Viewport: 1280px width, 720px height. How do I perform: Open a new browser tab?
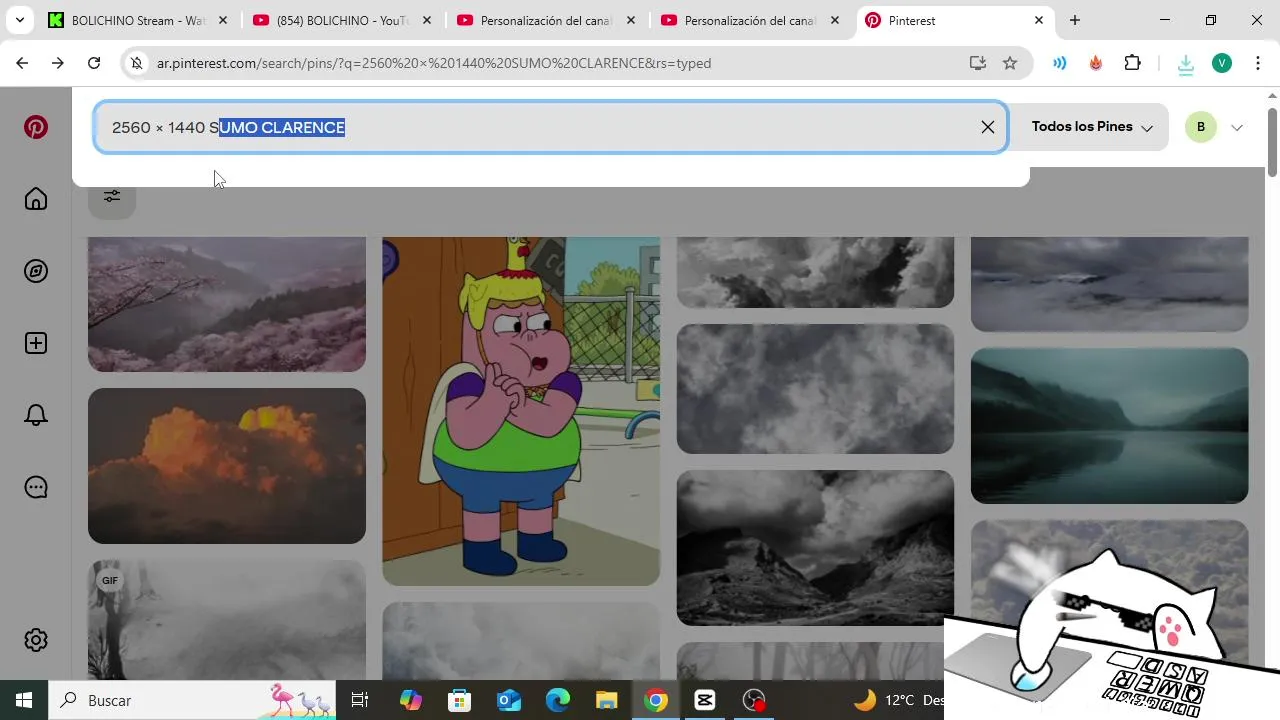click(1075, 20)
